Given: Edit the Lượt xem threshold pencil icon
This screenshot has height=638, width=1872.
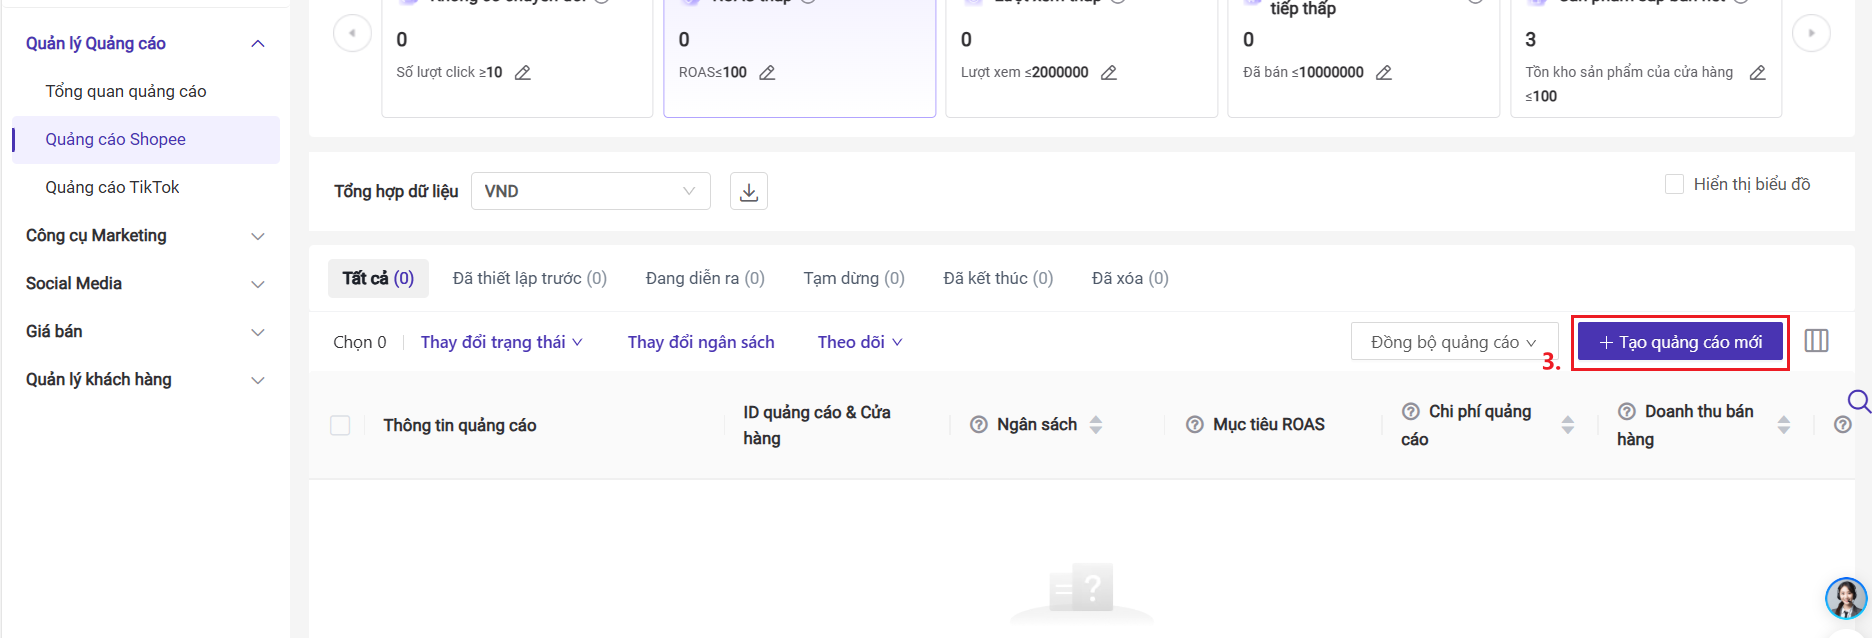Looking at the screenshot, I should 1108,73.
